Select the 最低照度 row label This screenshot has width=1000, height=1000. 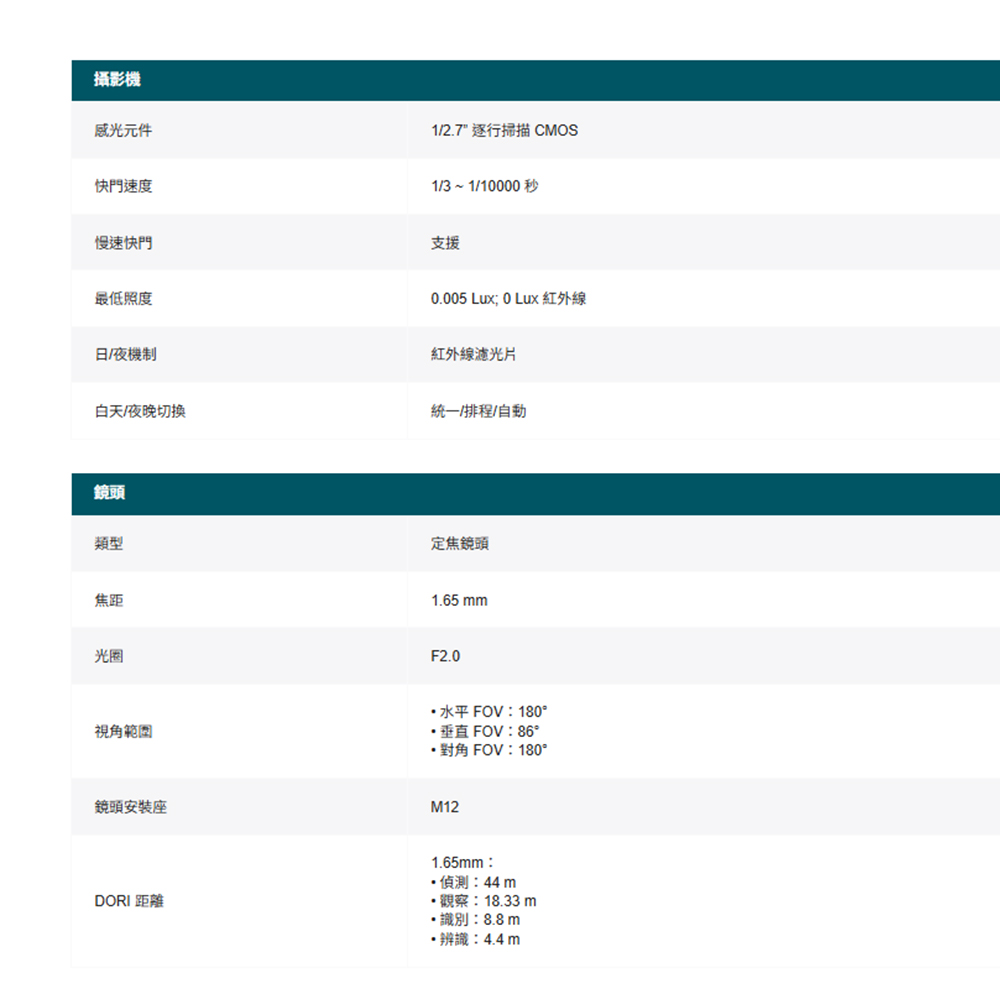(x=123, y=299)
